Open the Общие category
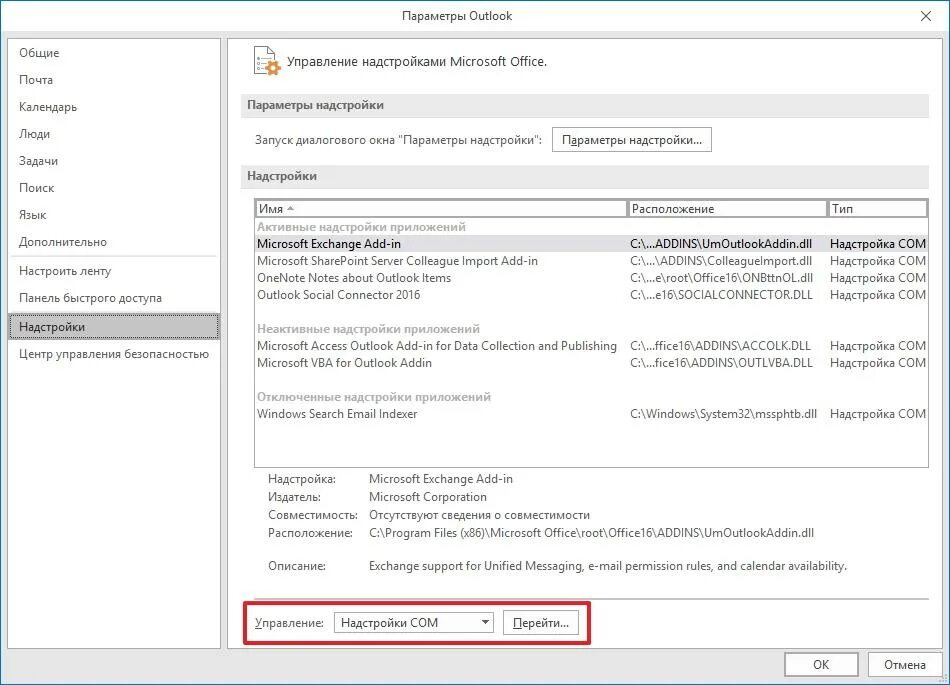This screenshot has height=685, width=950. (x=114, y=53)
